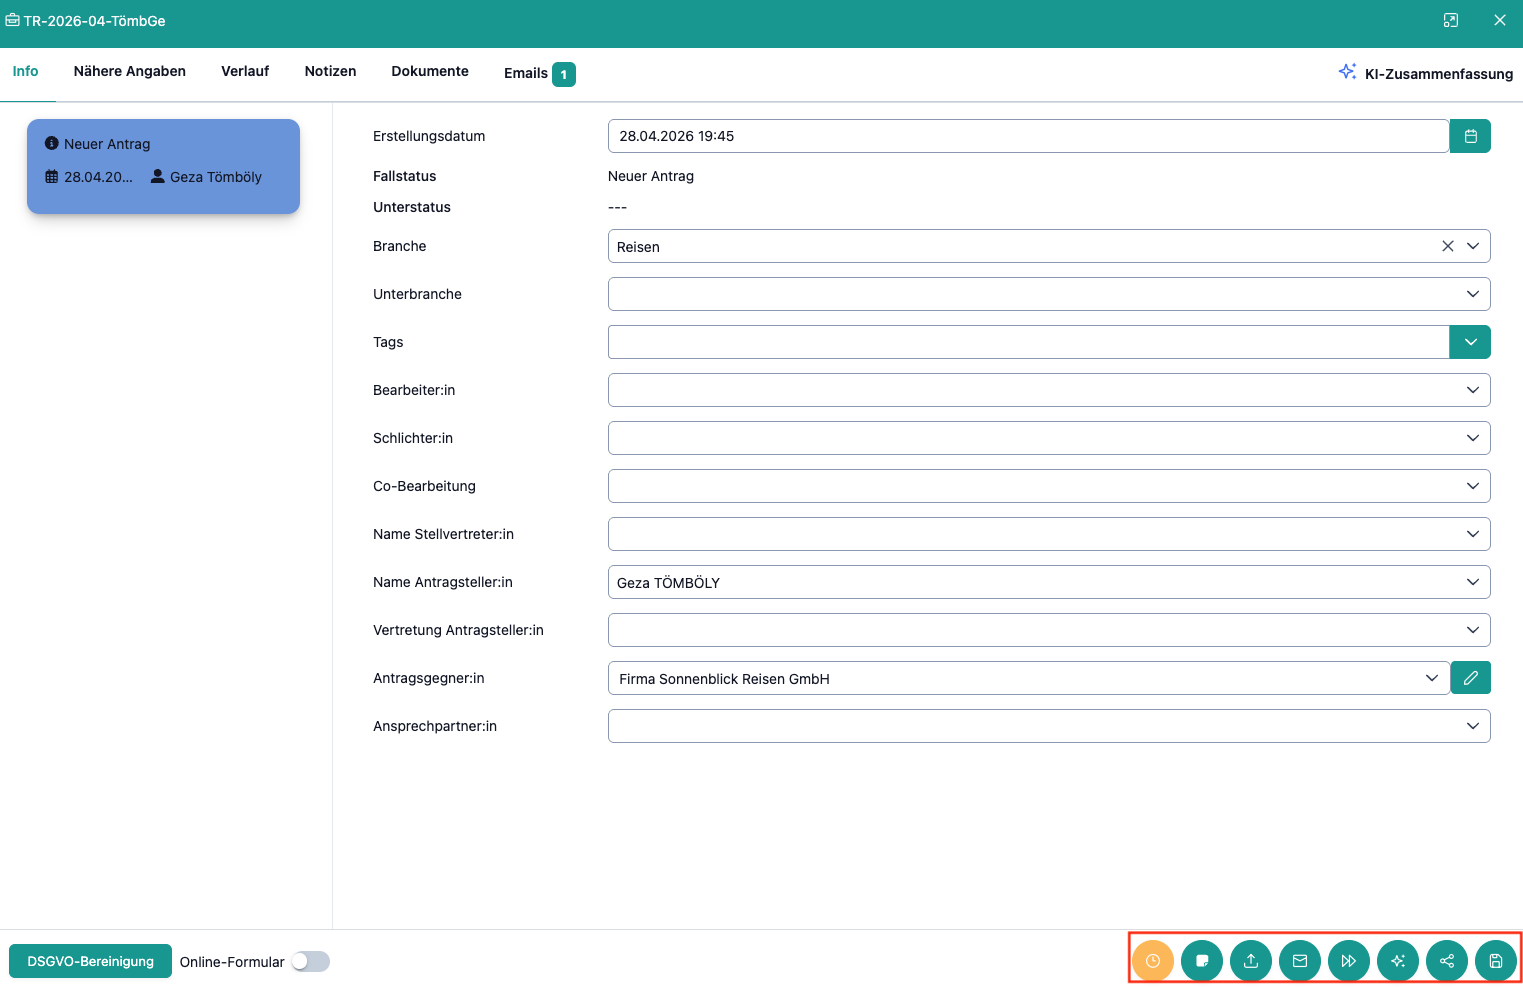Click the pencil edit button beside Antragsgegner:in

1470,678
